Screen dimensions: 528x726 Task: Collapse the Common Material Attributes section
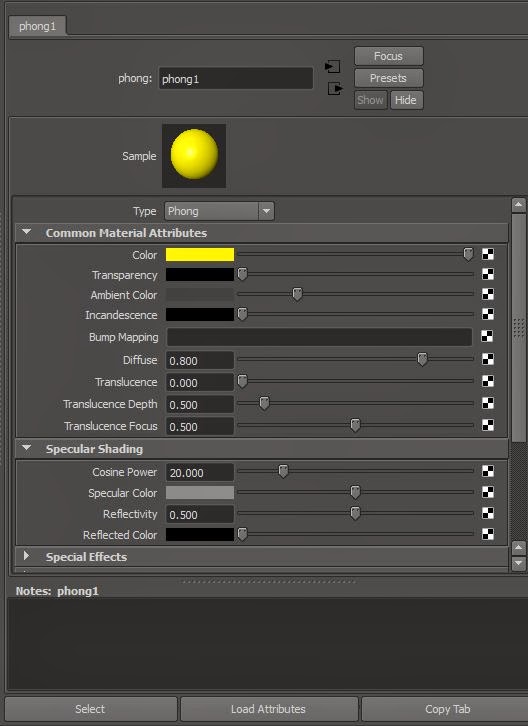tap(27, 232)
